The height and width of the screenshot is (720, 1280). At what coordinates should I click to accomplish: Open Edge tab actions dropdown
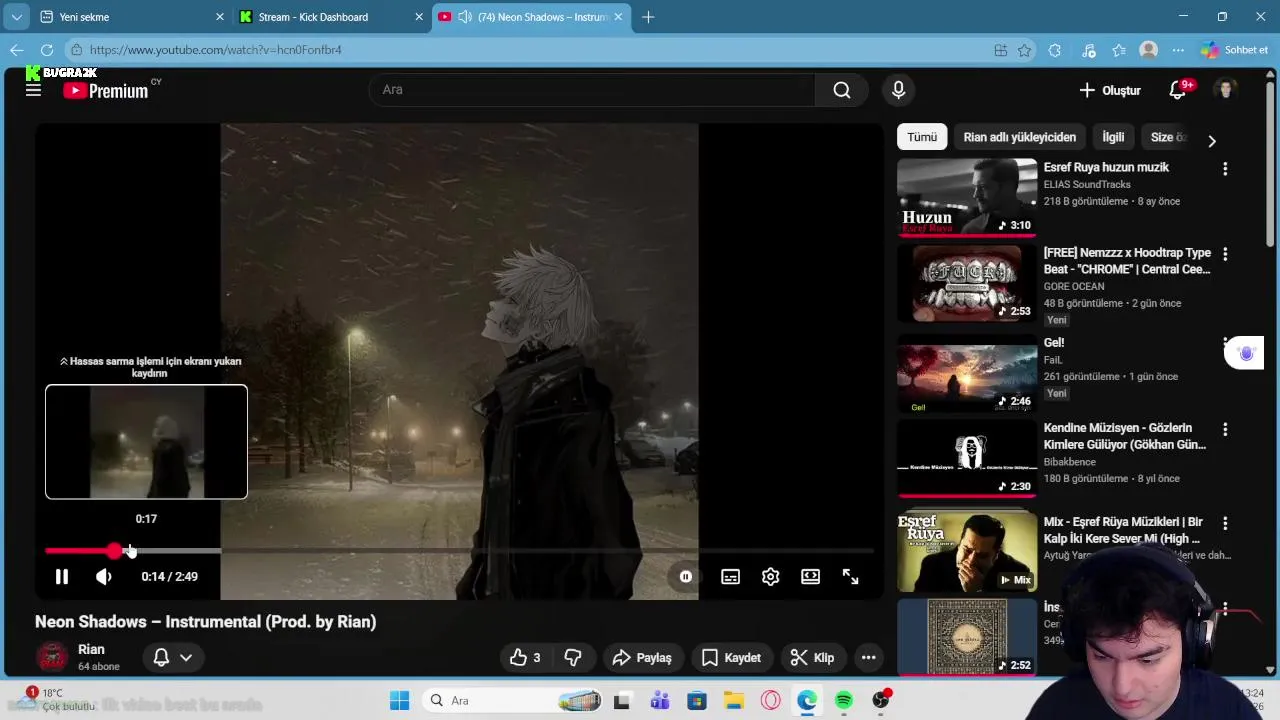pos(16,17)
